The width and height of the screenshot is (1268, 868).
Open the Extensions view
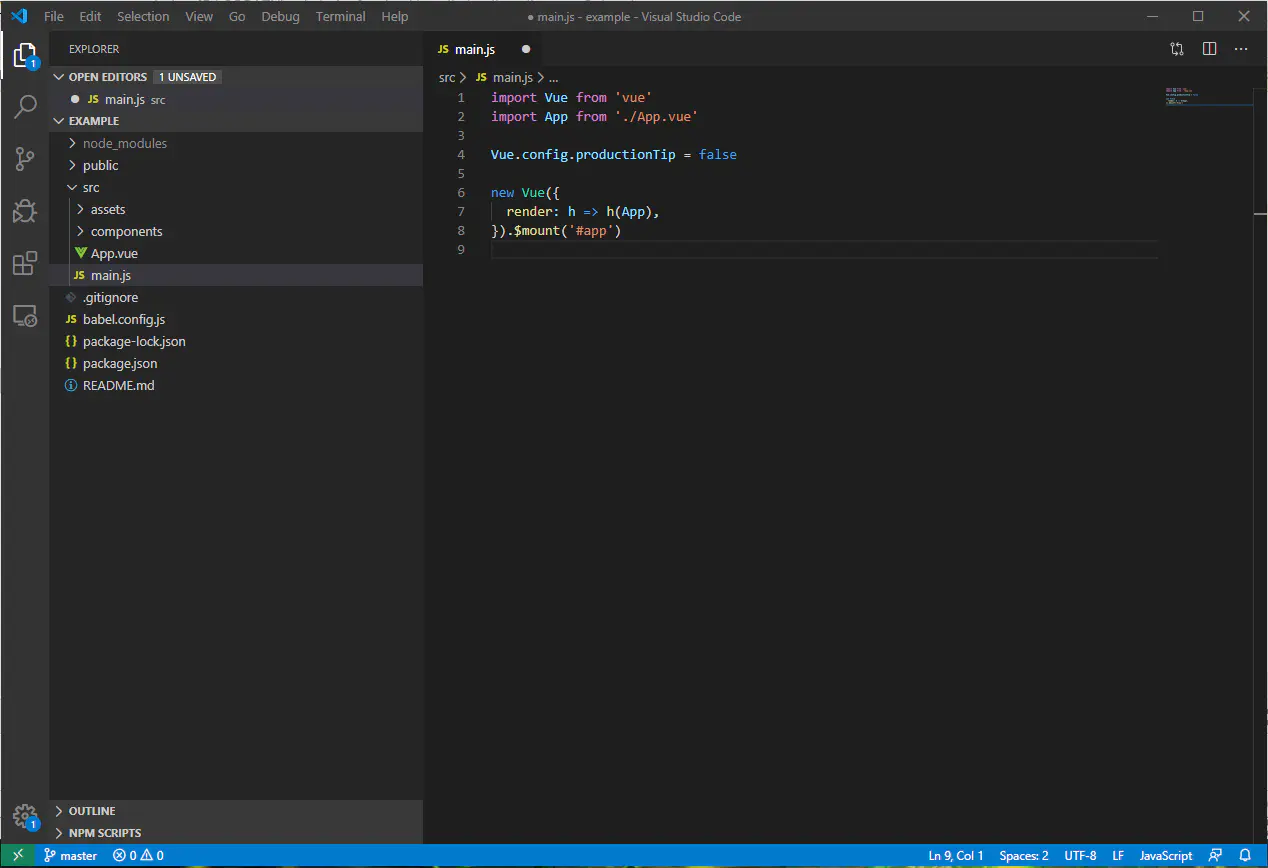tap(25, 264)
